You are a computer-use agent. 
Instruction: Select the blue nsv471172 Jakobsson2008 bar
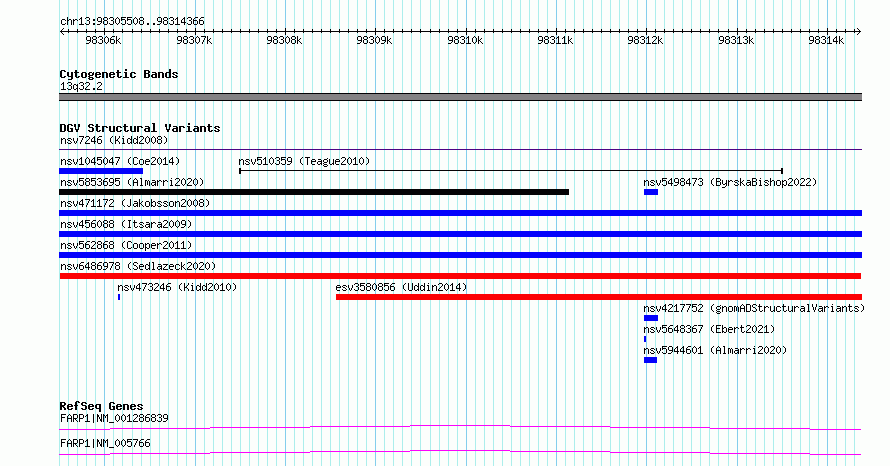coord(460,213)
